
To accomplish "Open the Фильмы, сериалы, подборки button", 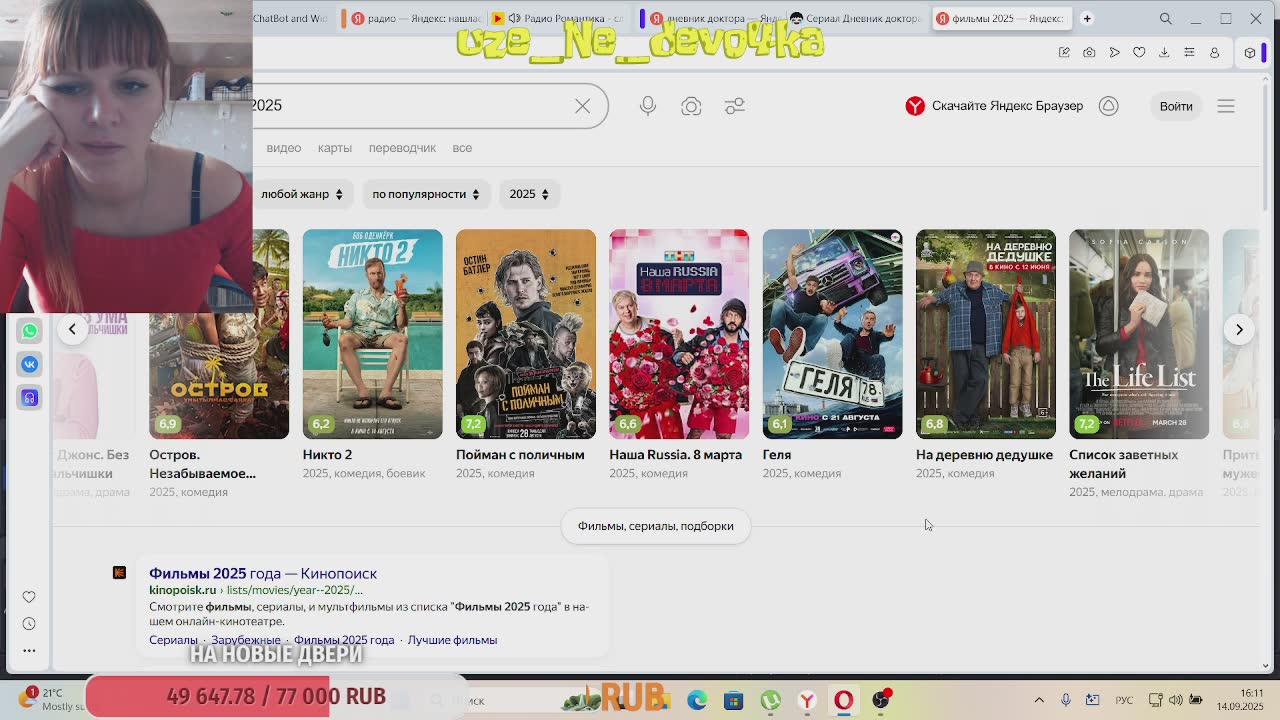I will (656, 526).
